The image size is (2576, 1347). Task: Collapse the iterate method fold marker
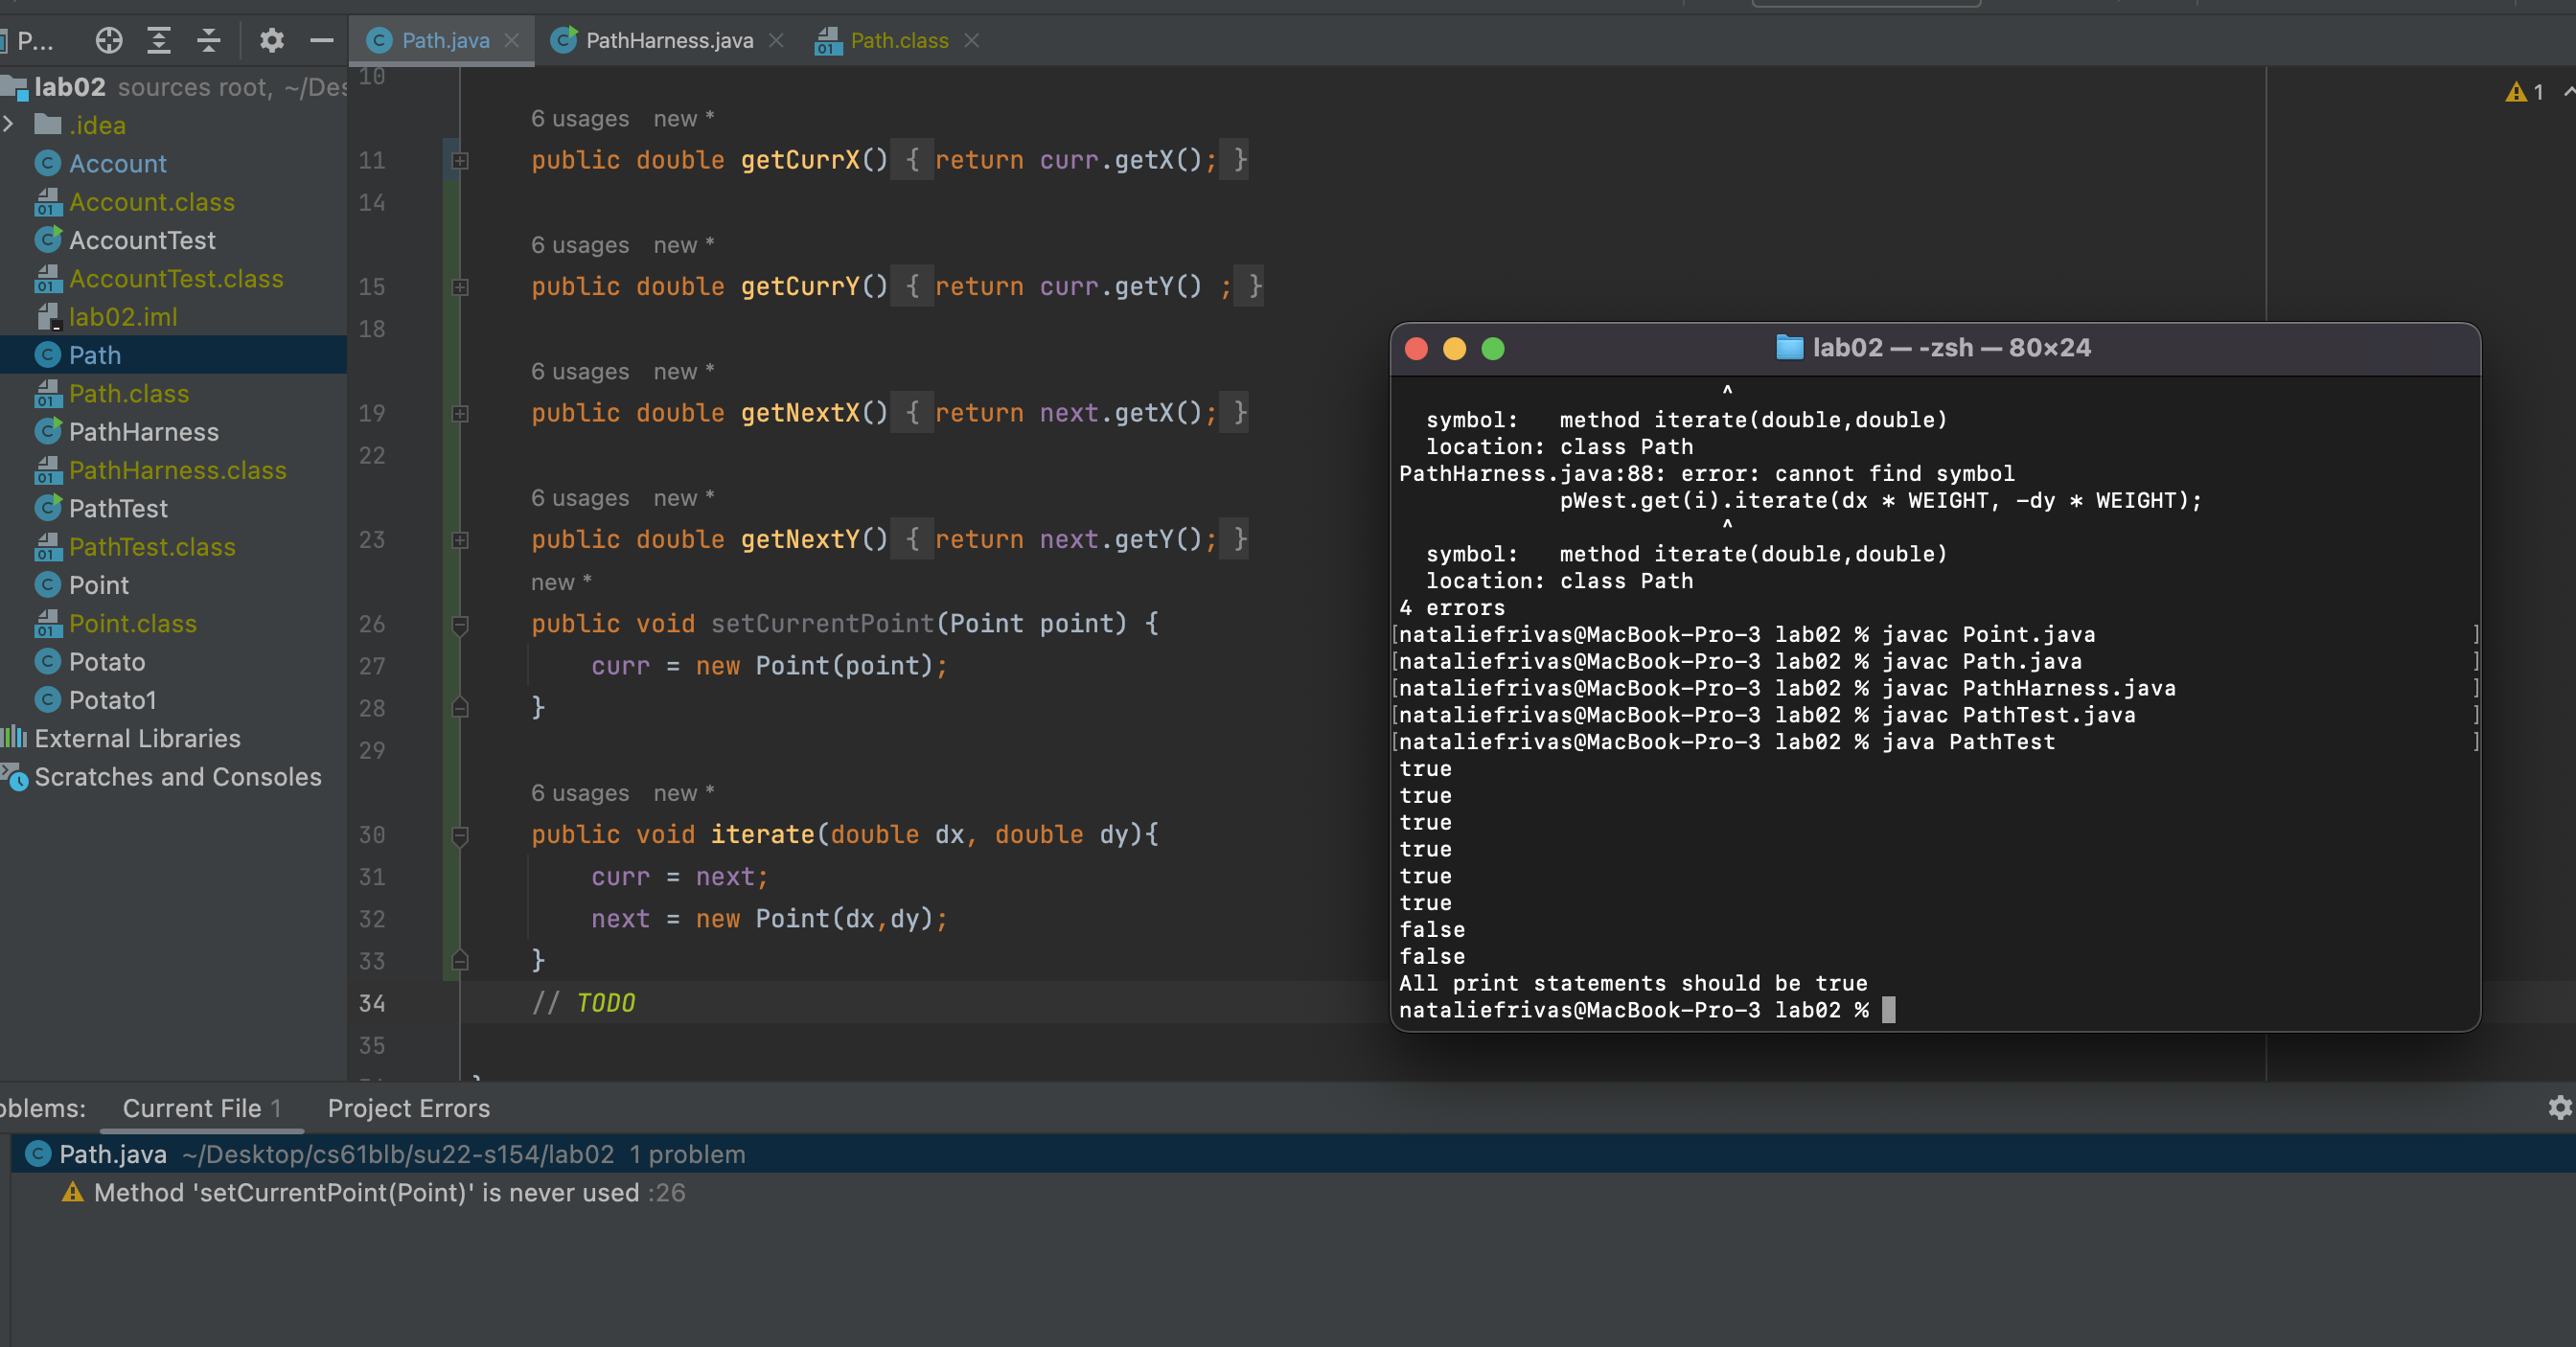tap(460, 835)
